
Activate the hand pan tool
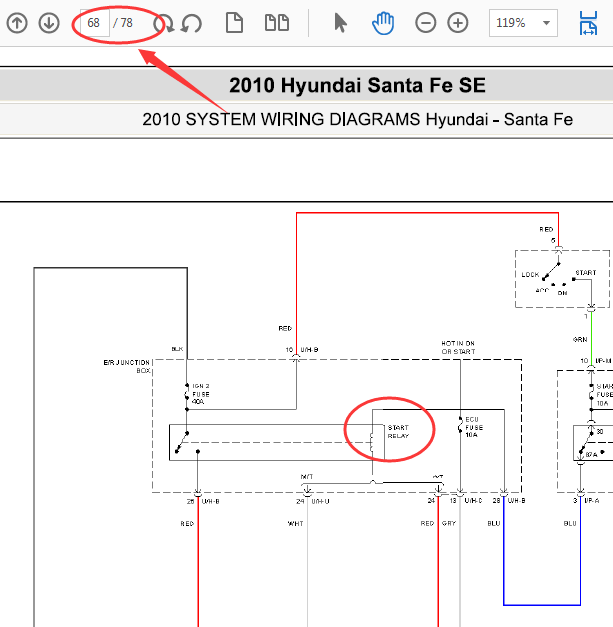(x=383, y=23)
